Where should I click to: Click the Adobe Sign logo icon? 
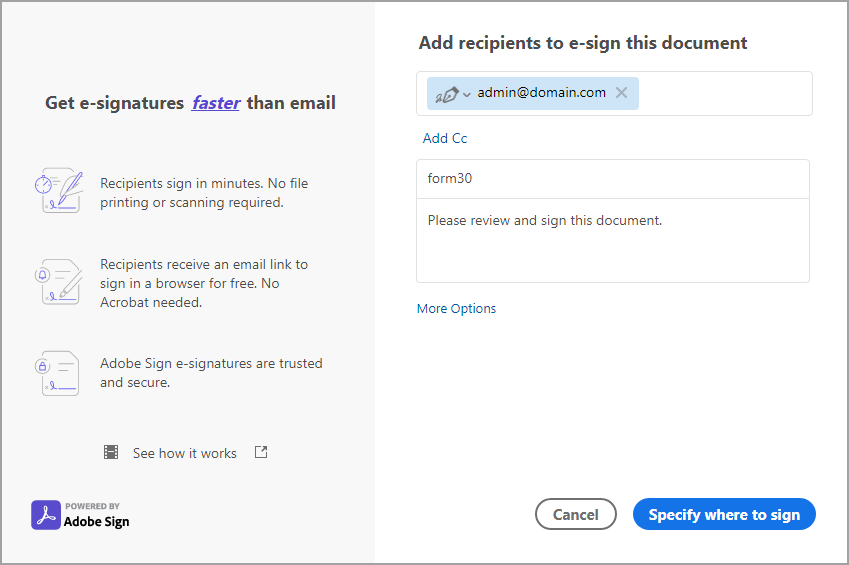[46, 515]
